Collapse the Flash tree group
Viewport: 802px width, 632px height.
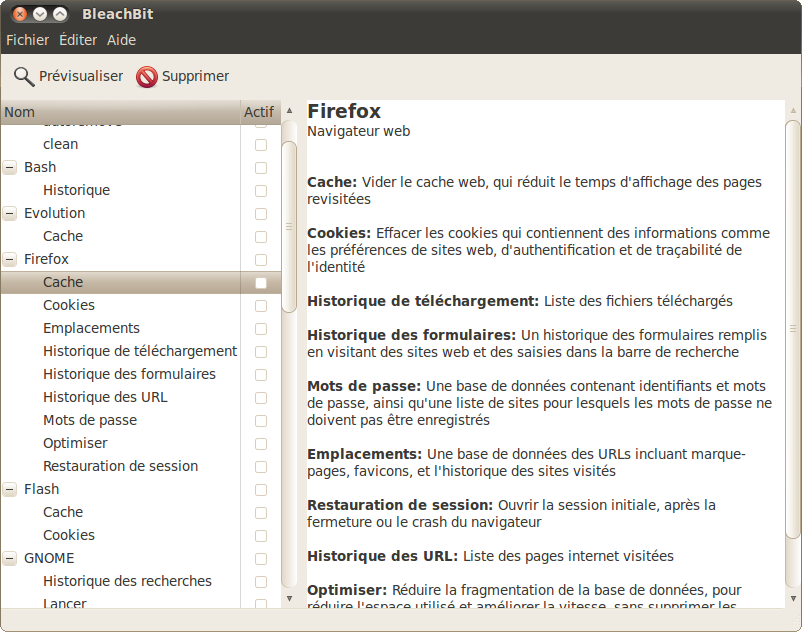[10, 490]
